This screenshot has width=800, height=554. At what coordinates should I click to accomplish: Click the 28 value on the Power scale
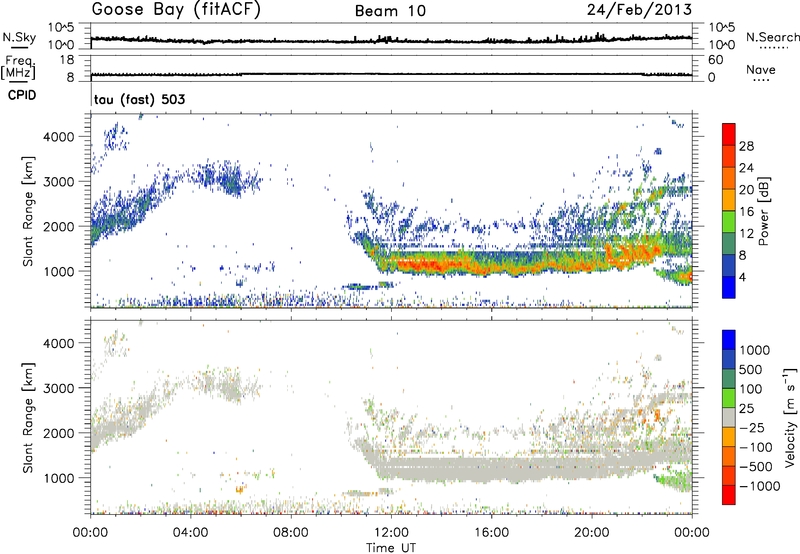746,146
